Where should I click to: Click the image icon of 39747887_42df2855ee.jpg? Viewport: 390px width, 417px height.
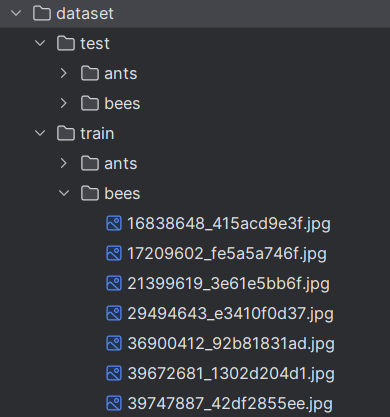[114, 403]
